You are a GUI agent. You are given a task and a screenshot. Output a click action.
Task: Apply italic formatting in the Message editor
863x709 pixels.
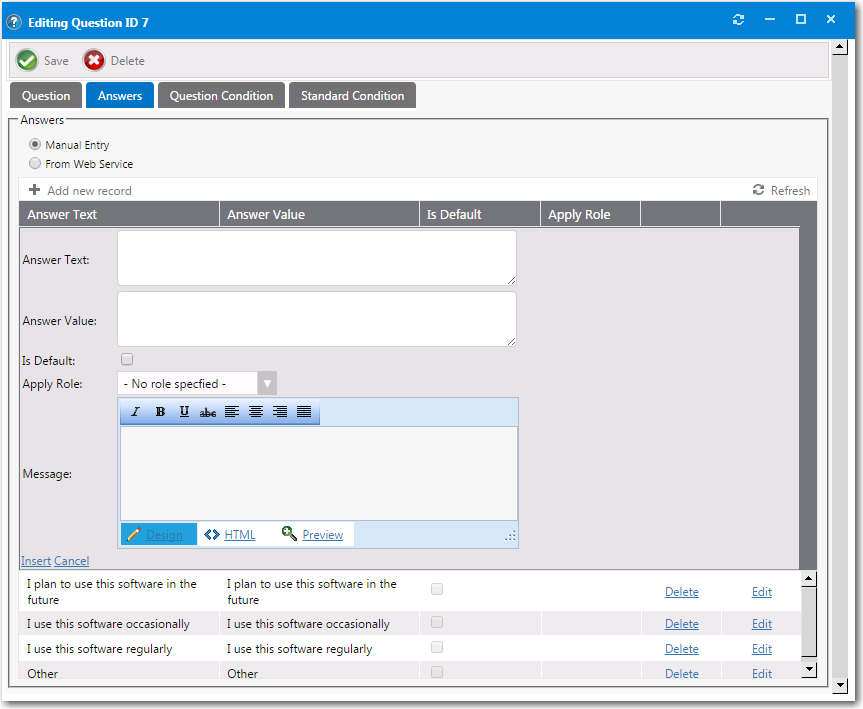[x=135, y=411]
